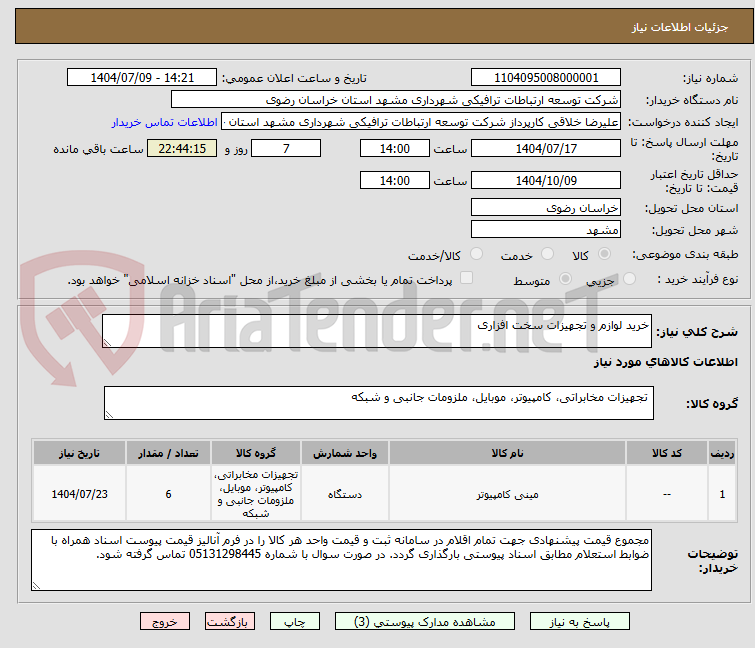This screenshot has height=648, width=755.
Task: Click the response deadline time field 14:00
Action: 395,148
